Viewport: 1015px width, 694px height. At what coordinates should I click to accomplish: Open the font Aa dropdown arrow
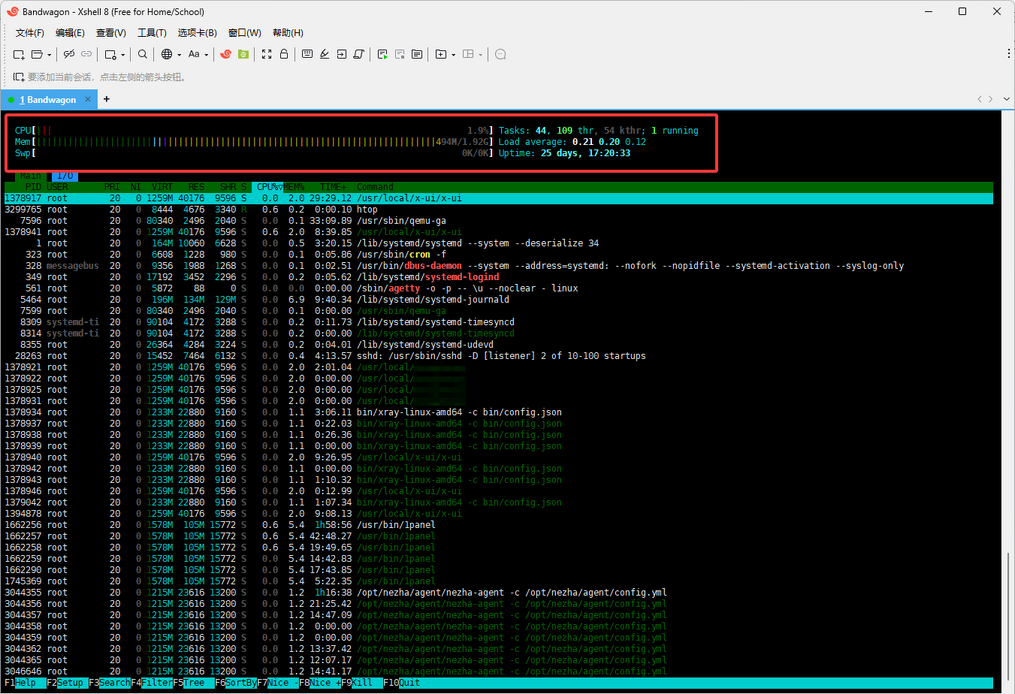coord(206,54)
